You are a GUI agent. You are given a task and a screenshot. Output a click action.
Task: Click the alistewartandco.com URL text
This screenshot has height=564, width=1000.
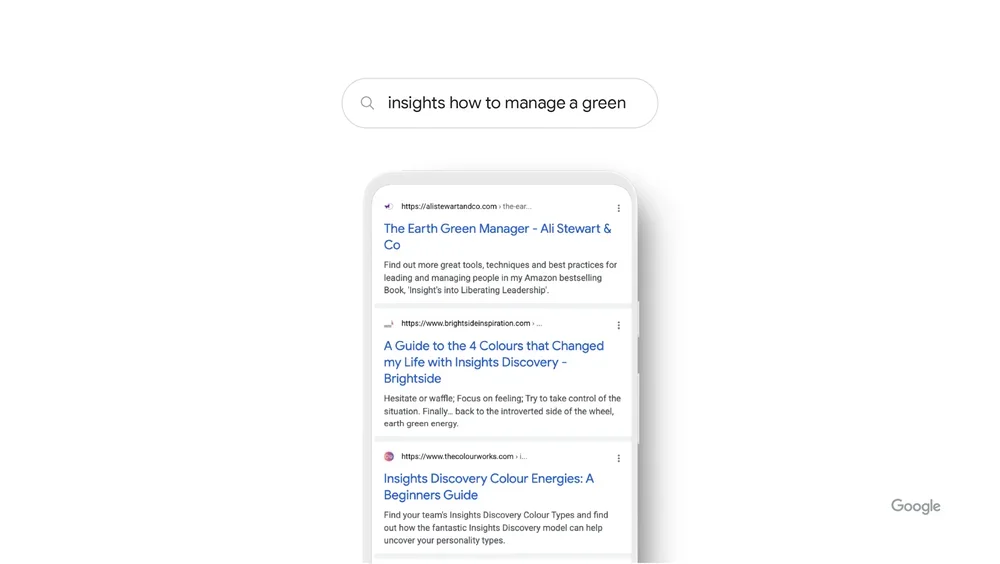[449, 207]
